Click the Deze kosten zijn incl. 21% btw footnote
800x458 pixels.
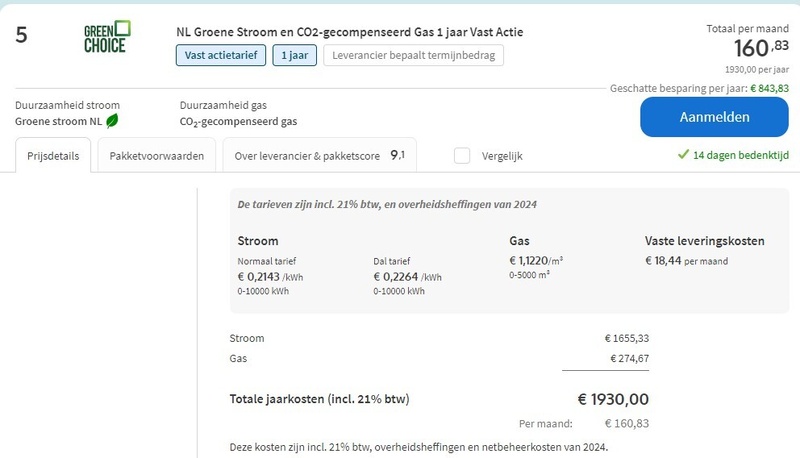click(418, 447)
